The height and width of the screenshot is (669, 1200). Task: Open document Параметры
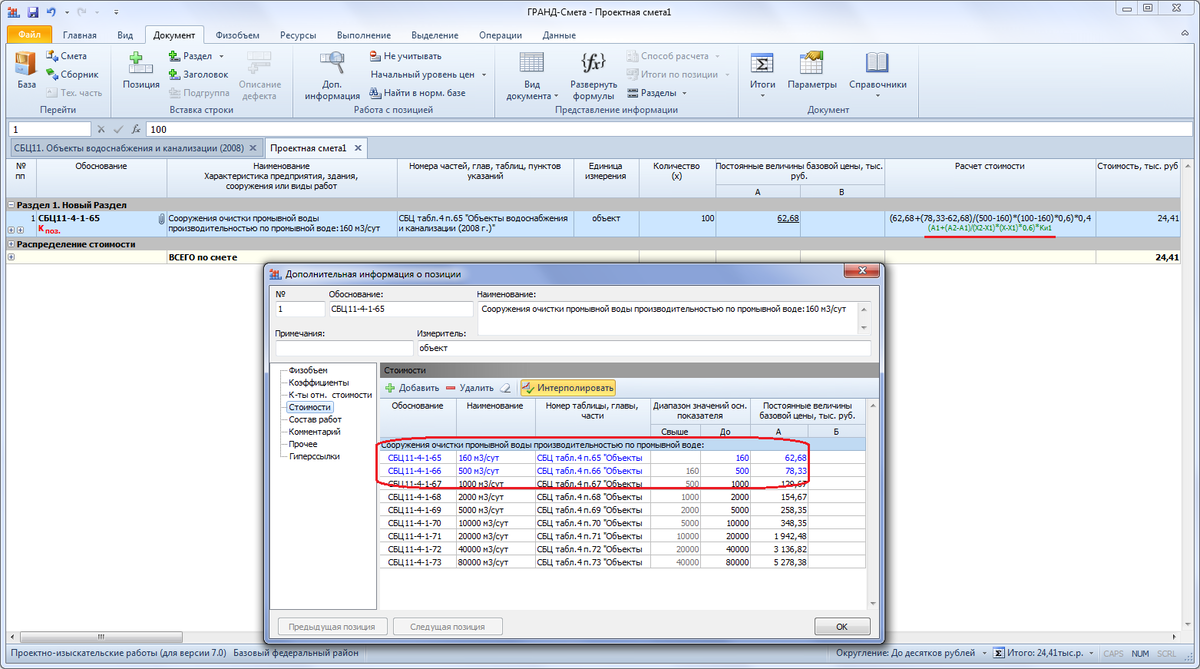coord(812,71)
